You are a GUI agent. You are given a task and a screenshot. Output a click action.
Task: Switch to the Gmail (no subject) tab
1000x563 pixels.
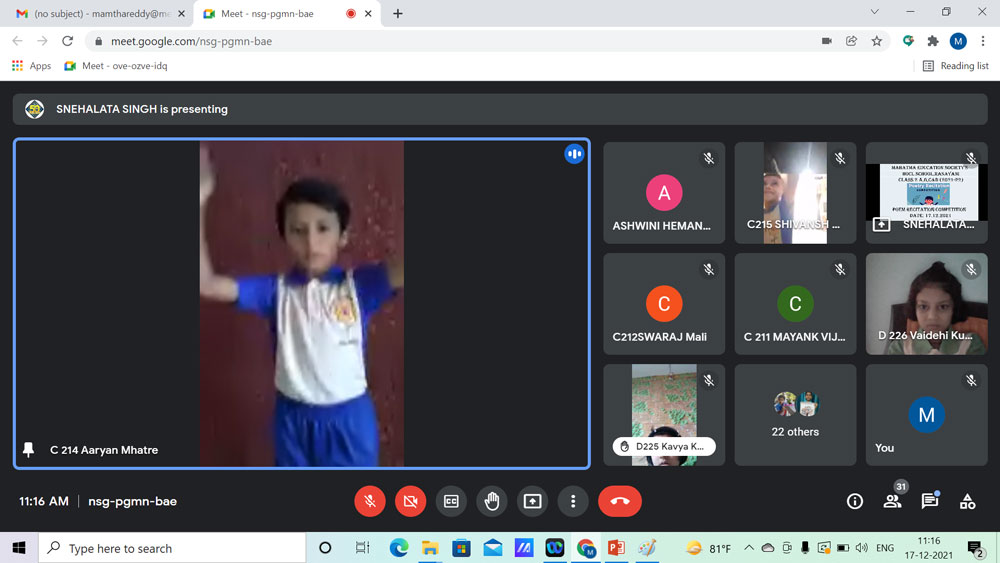95,14
